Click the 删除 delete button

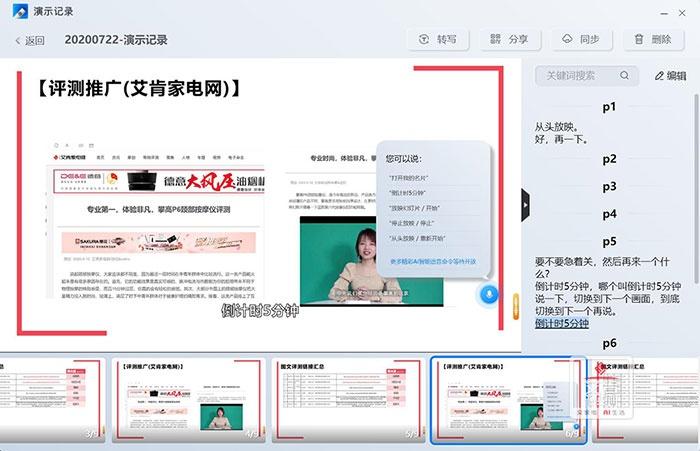(x=653, y=39)
